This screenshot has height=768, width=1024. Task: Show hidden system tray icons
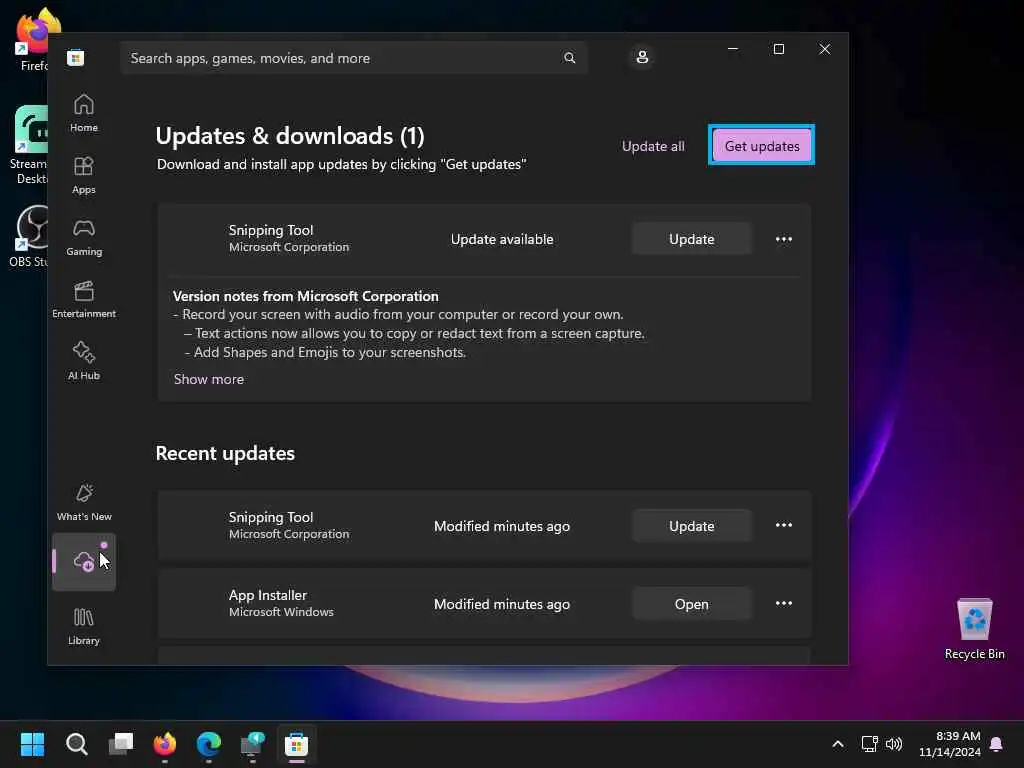[x=838, y=744]
